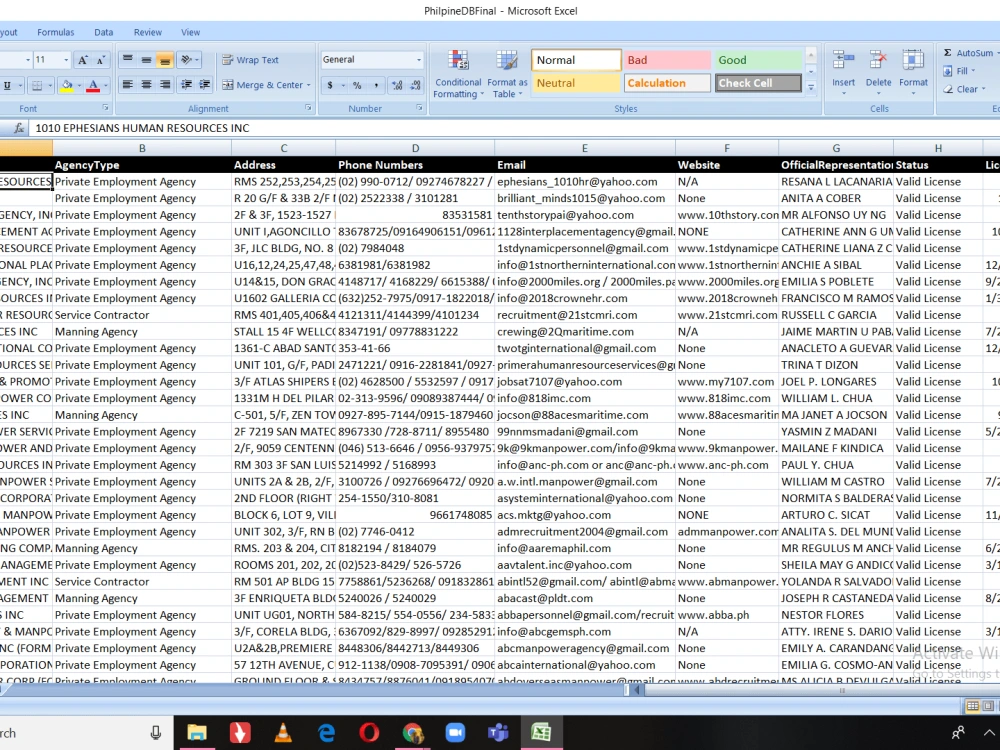Screen dimensions: 1000x750
Task: Apply the Check Cell style
Action: click(x=758, y=83)
